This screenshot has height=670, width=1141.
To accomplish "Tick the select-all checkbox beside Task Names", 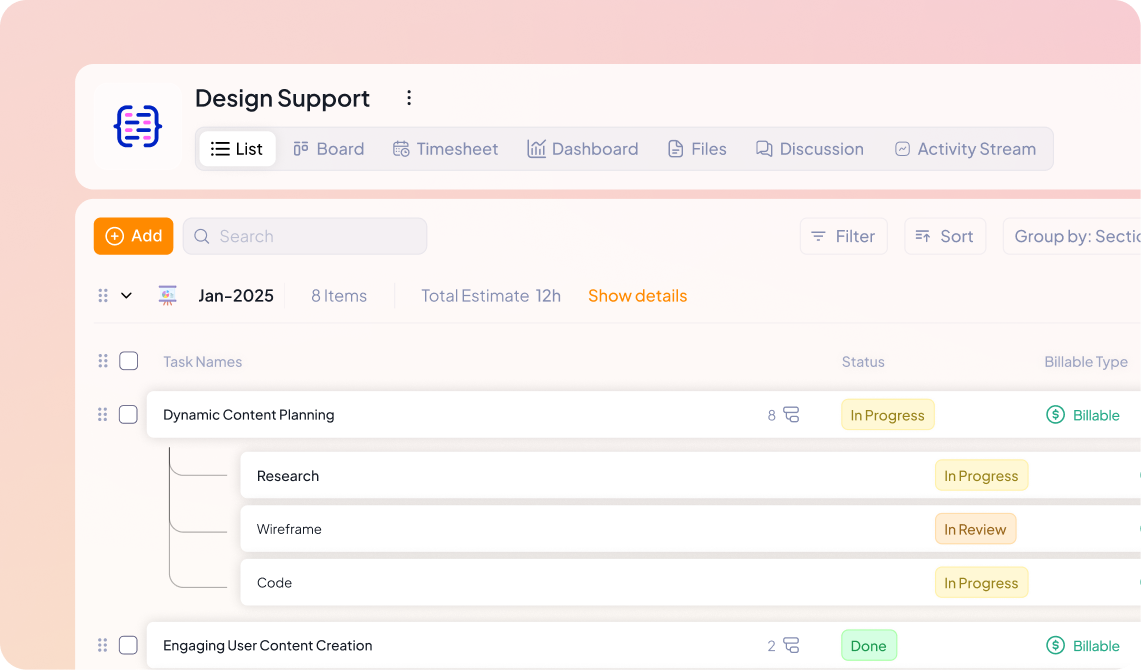I will point(129,361).
